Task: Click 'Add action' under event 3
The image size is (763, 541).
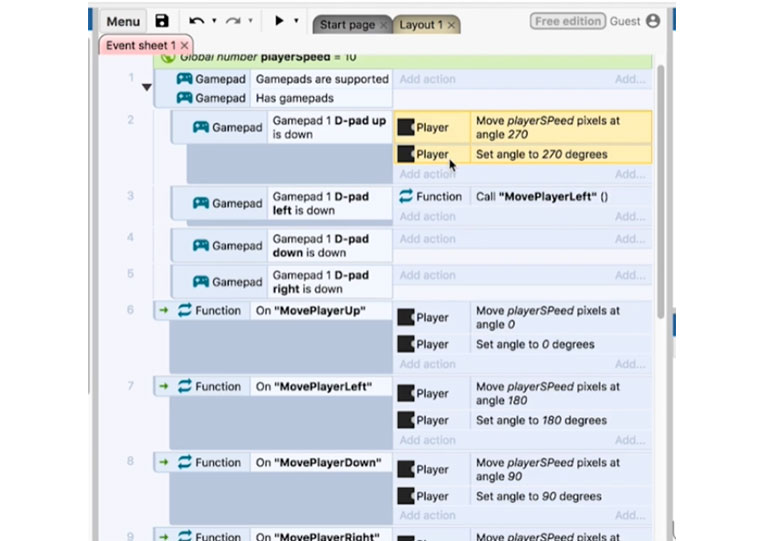Action: [x=427, y=216]
